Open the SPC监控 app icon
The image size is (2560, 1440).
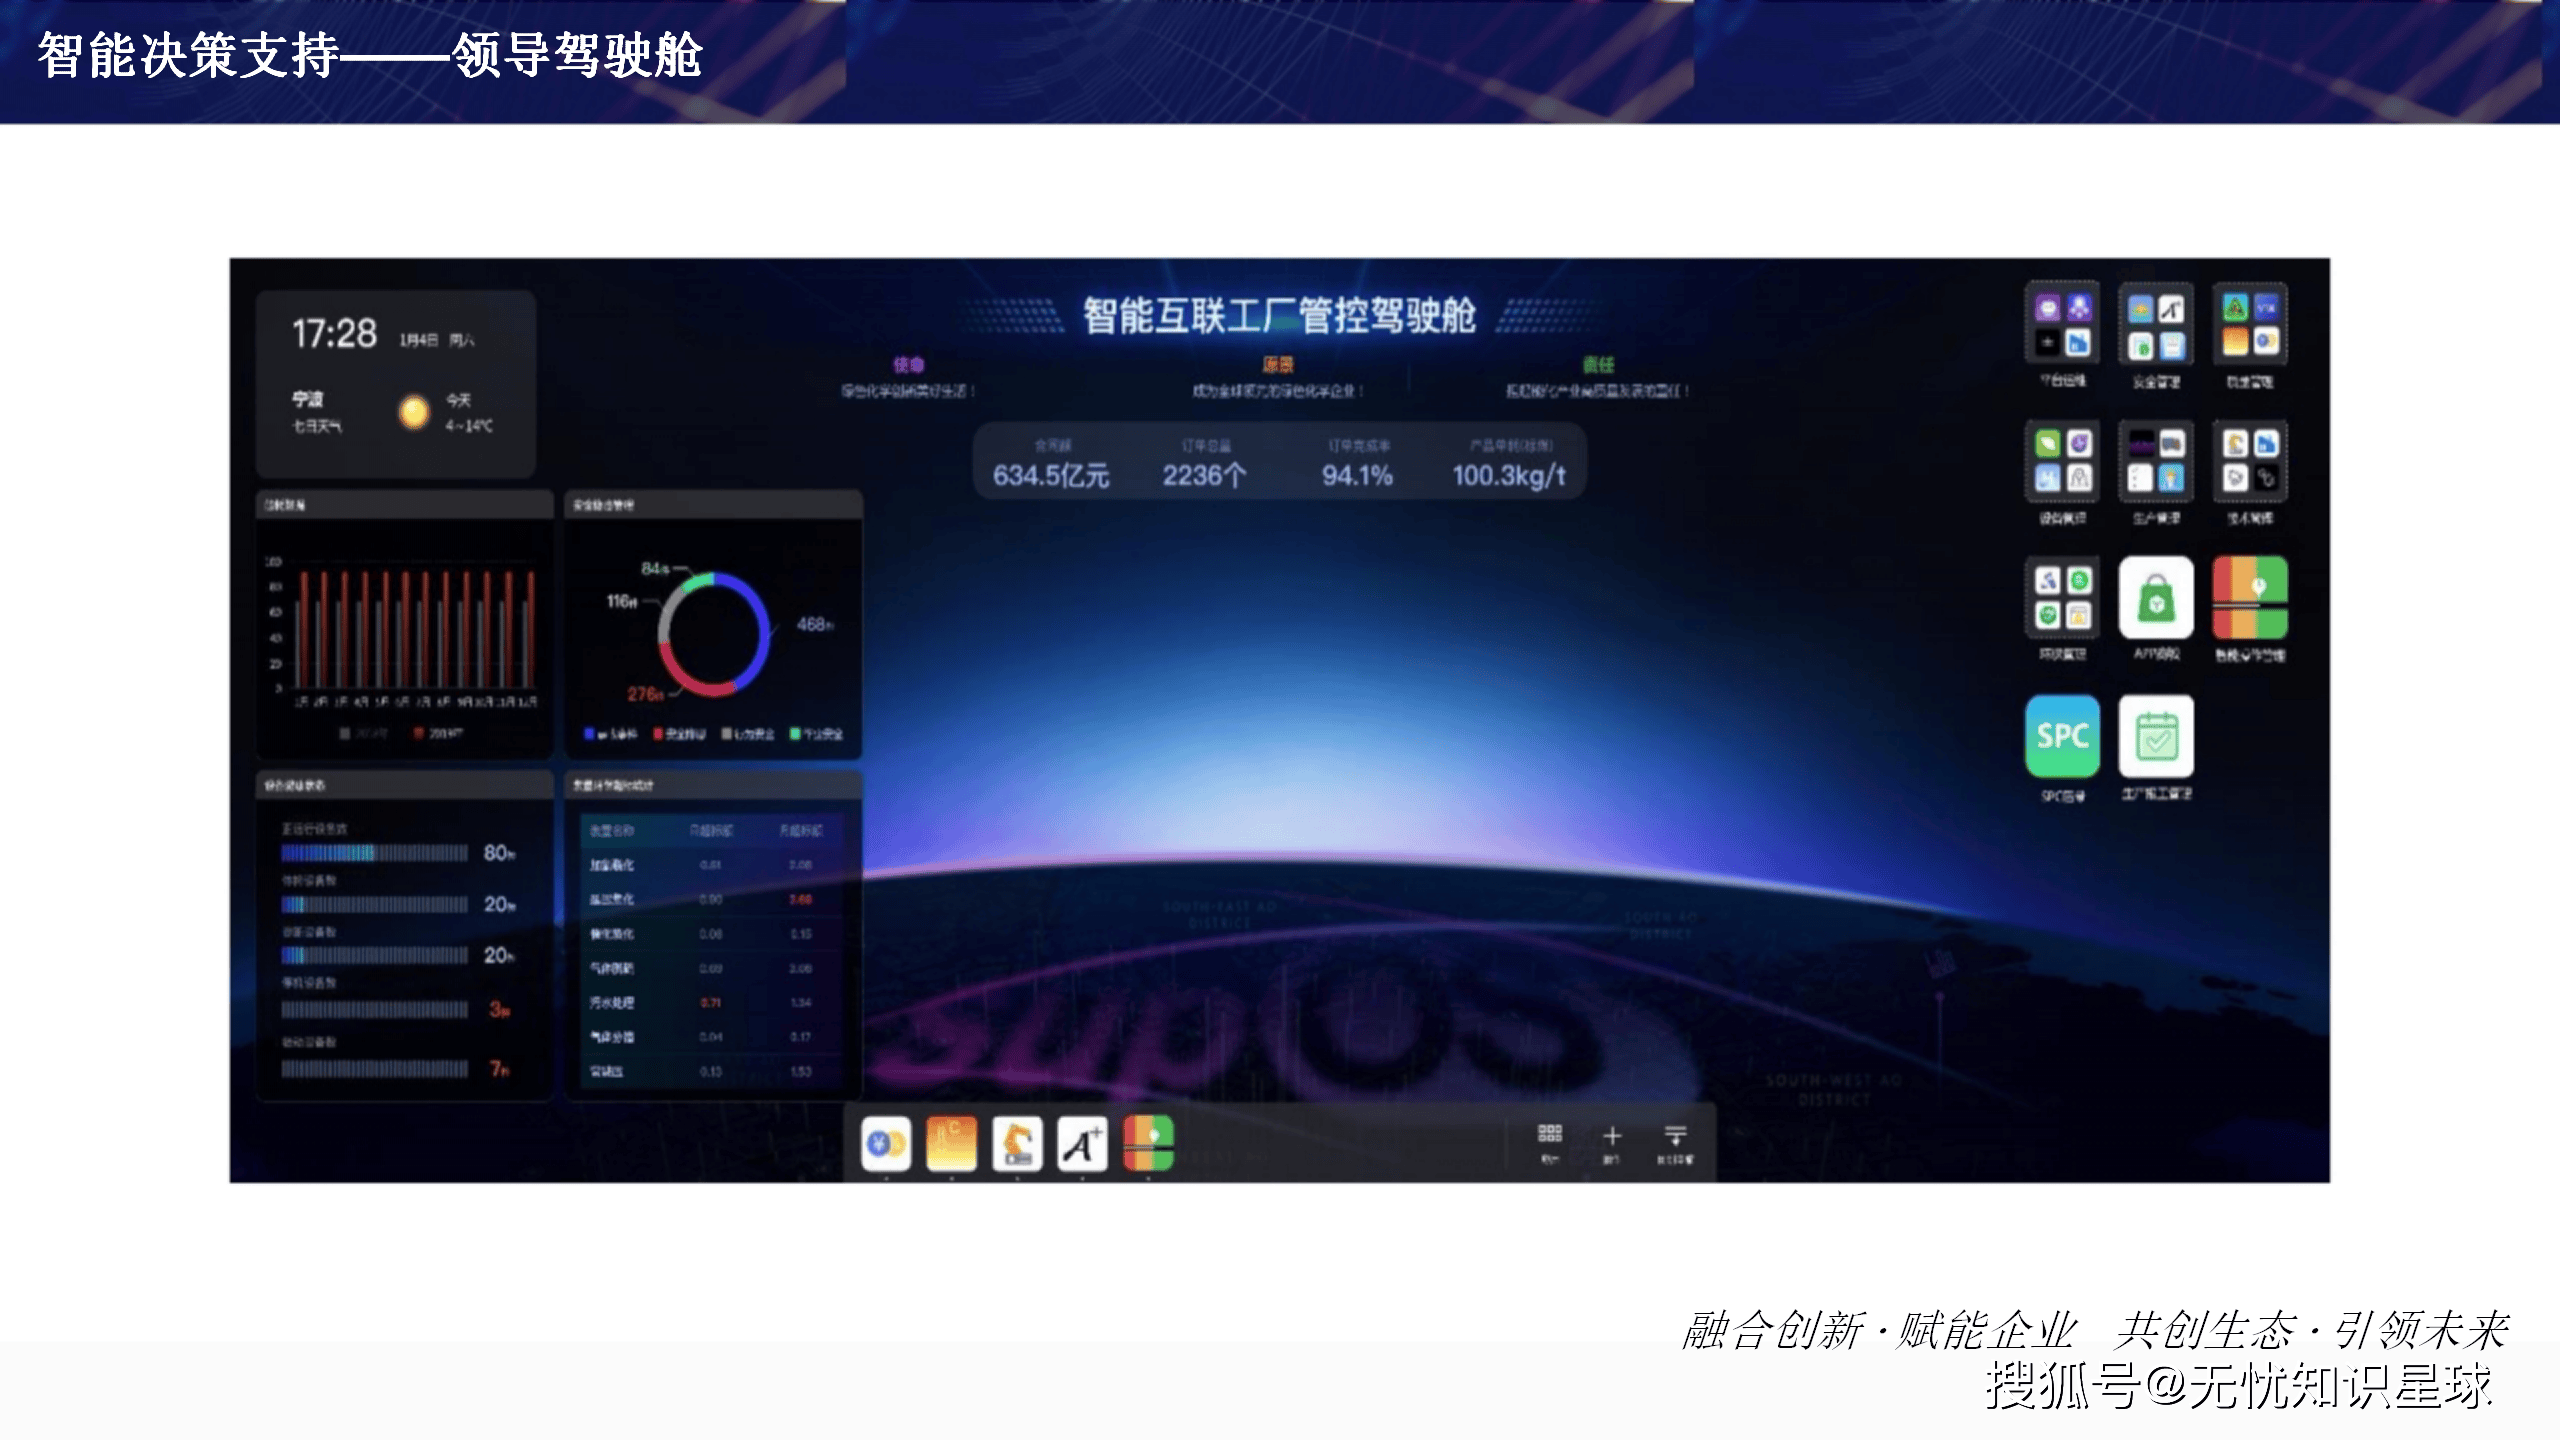(x=2063, y=735)
